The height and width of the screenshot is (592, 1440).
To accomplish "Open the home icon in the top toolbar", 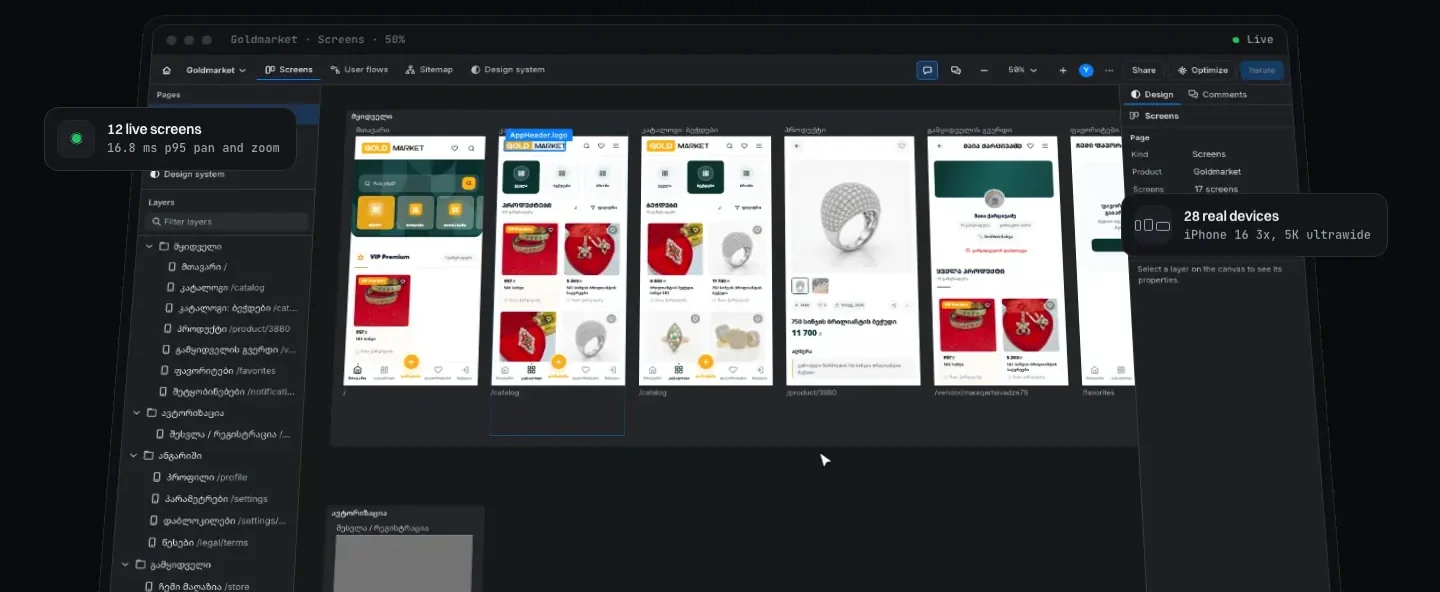I will 167,70.
